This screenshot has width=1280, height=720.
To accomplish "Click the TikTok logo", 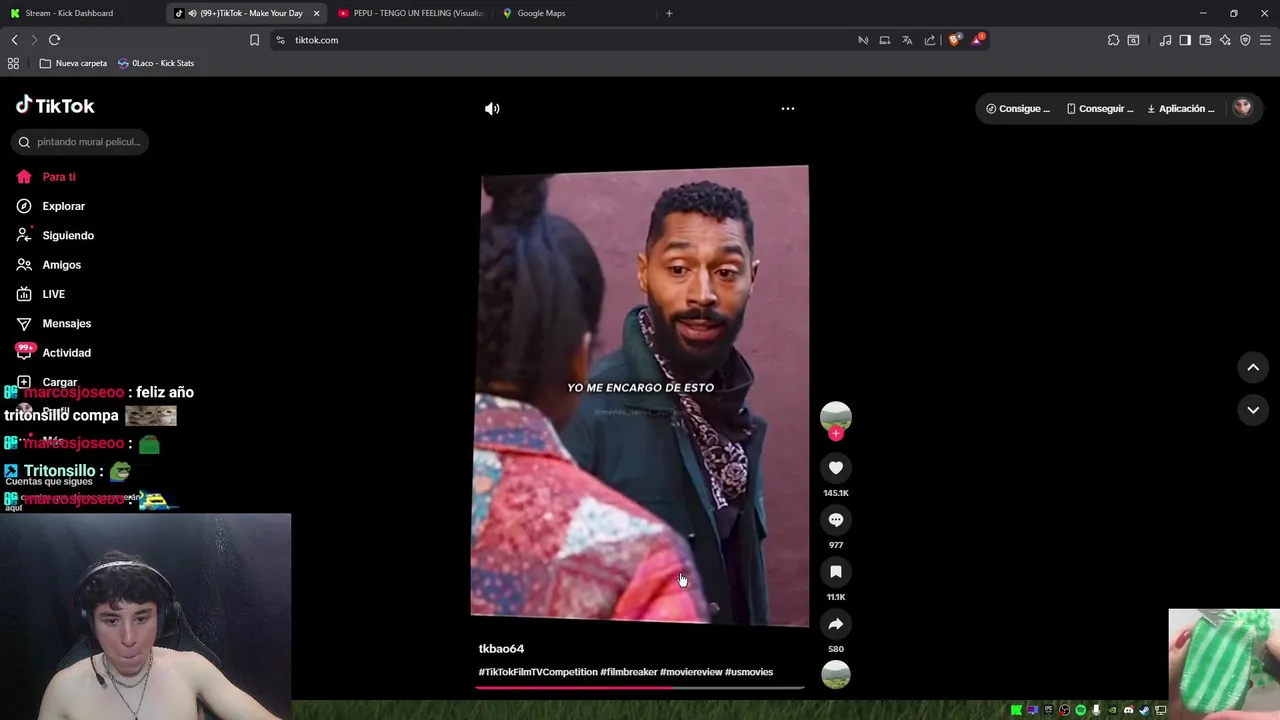I will [55, 105].
